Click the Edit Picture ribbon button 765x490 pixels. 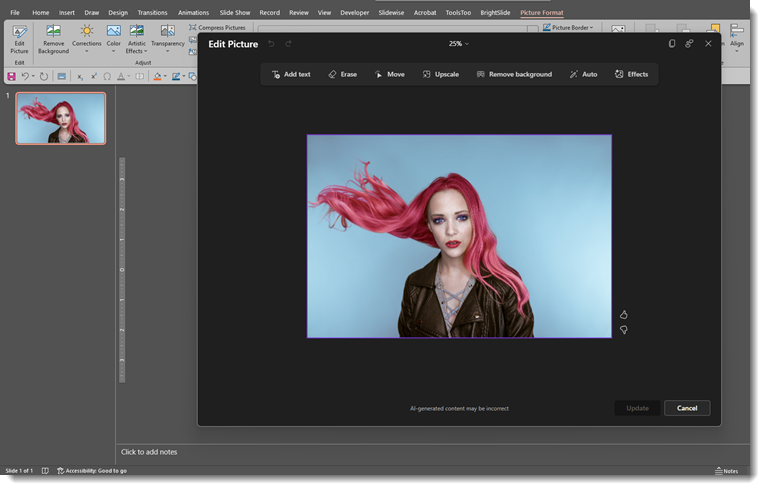pos(19,39)
